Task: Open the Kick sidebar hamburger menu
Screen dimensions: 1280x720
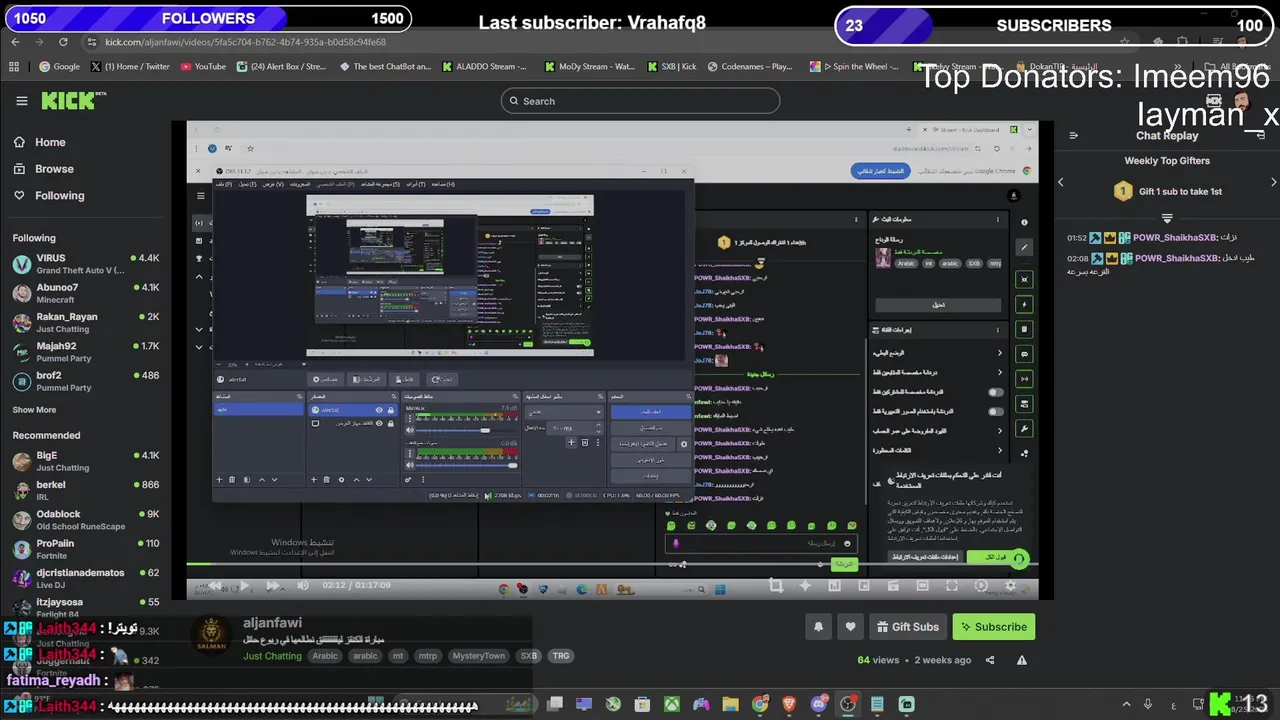Action: (21, 101)
